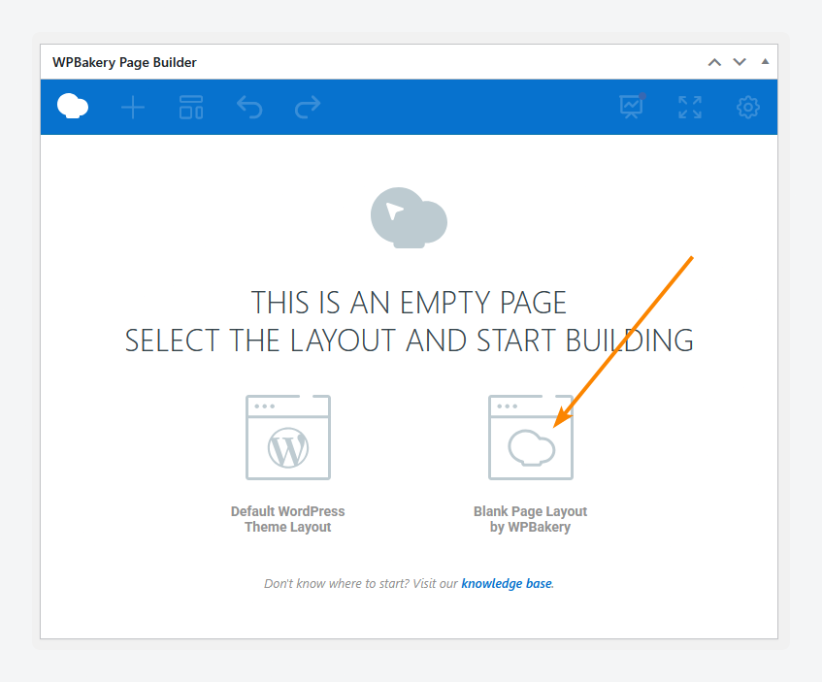Add new element with plus icon

pos(133,107)
